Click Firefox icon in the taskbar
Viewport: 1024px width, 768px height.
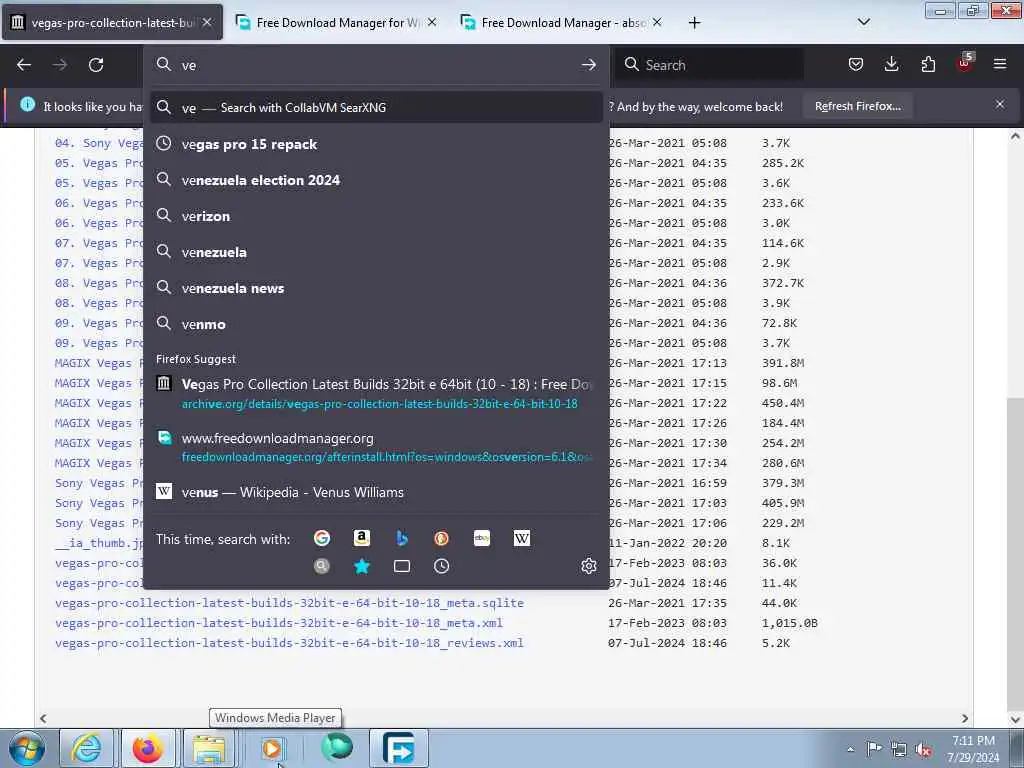(x=148, y=748)
